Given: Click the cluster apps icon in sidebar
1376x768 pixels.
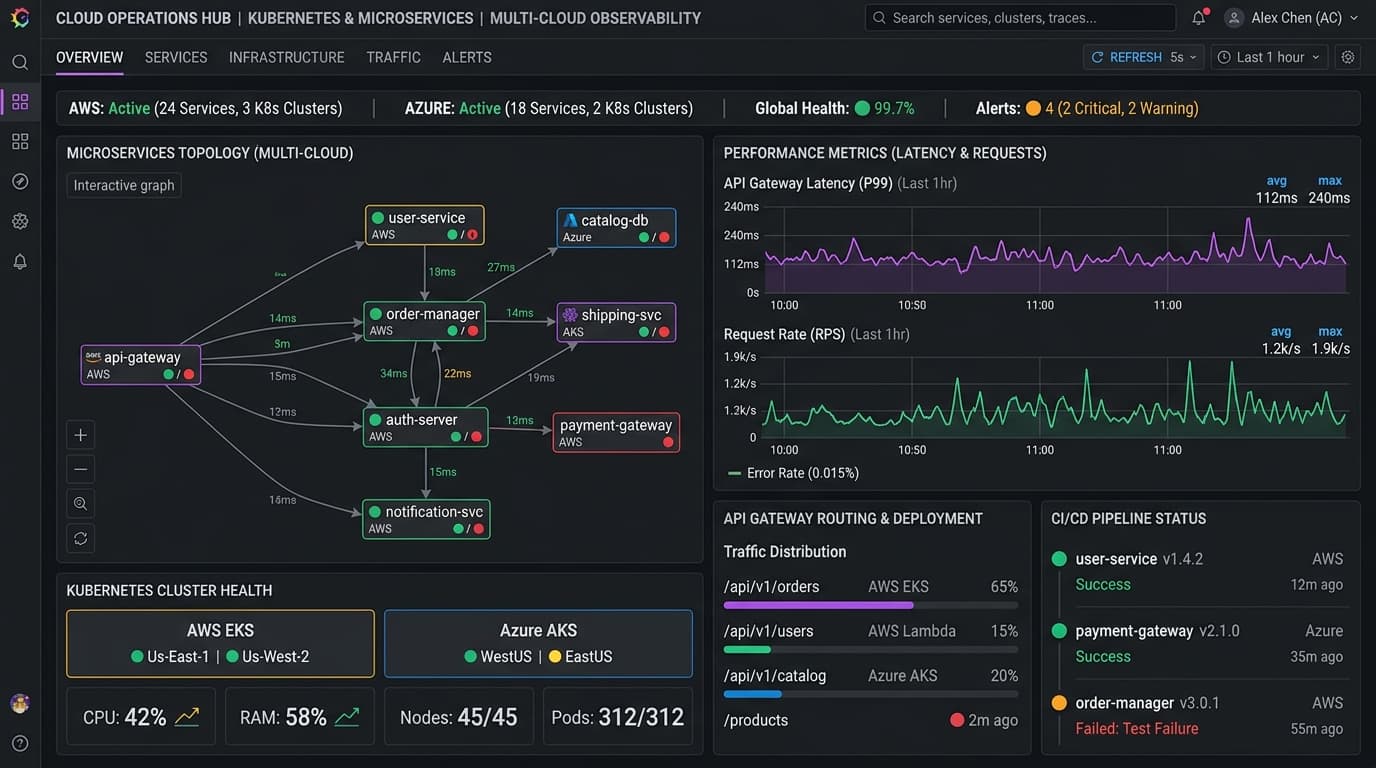Looking at the screenshot, I should tap(20, 141).
